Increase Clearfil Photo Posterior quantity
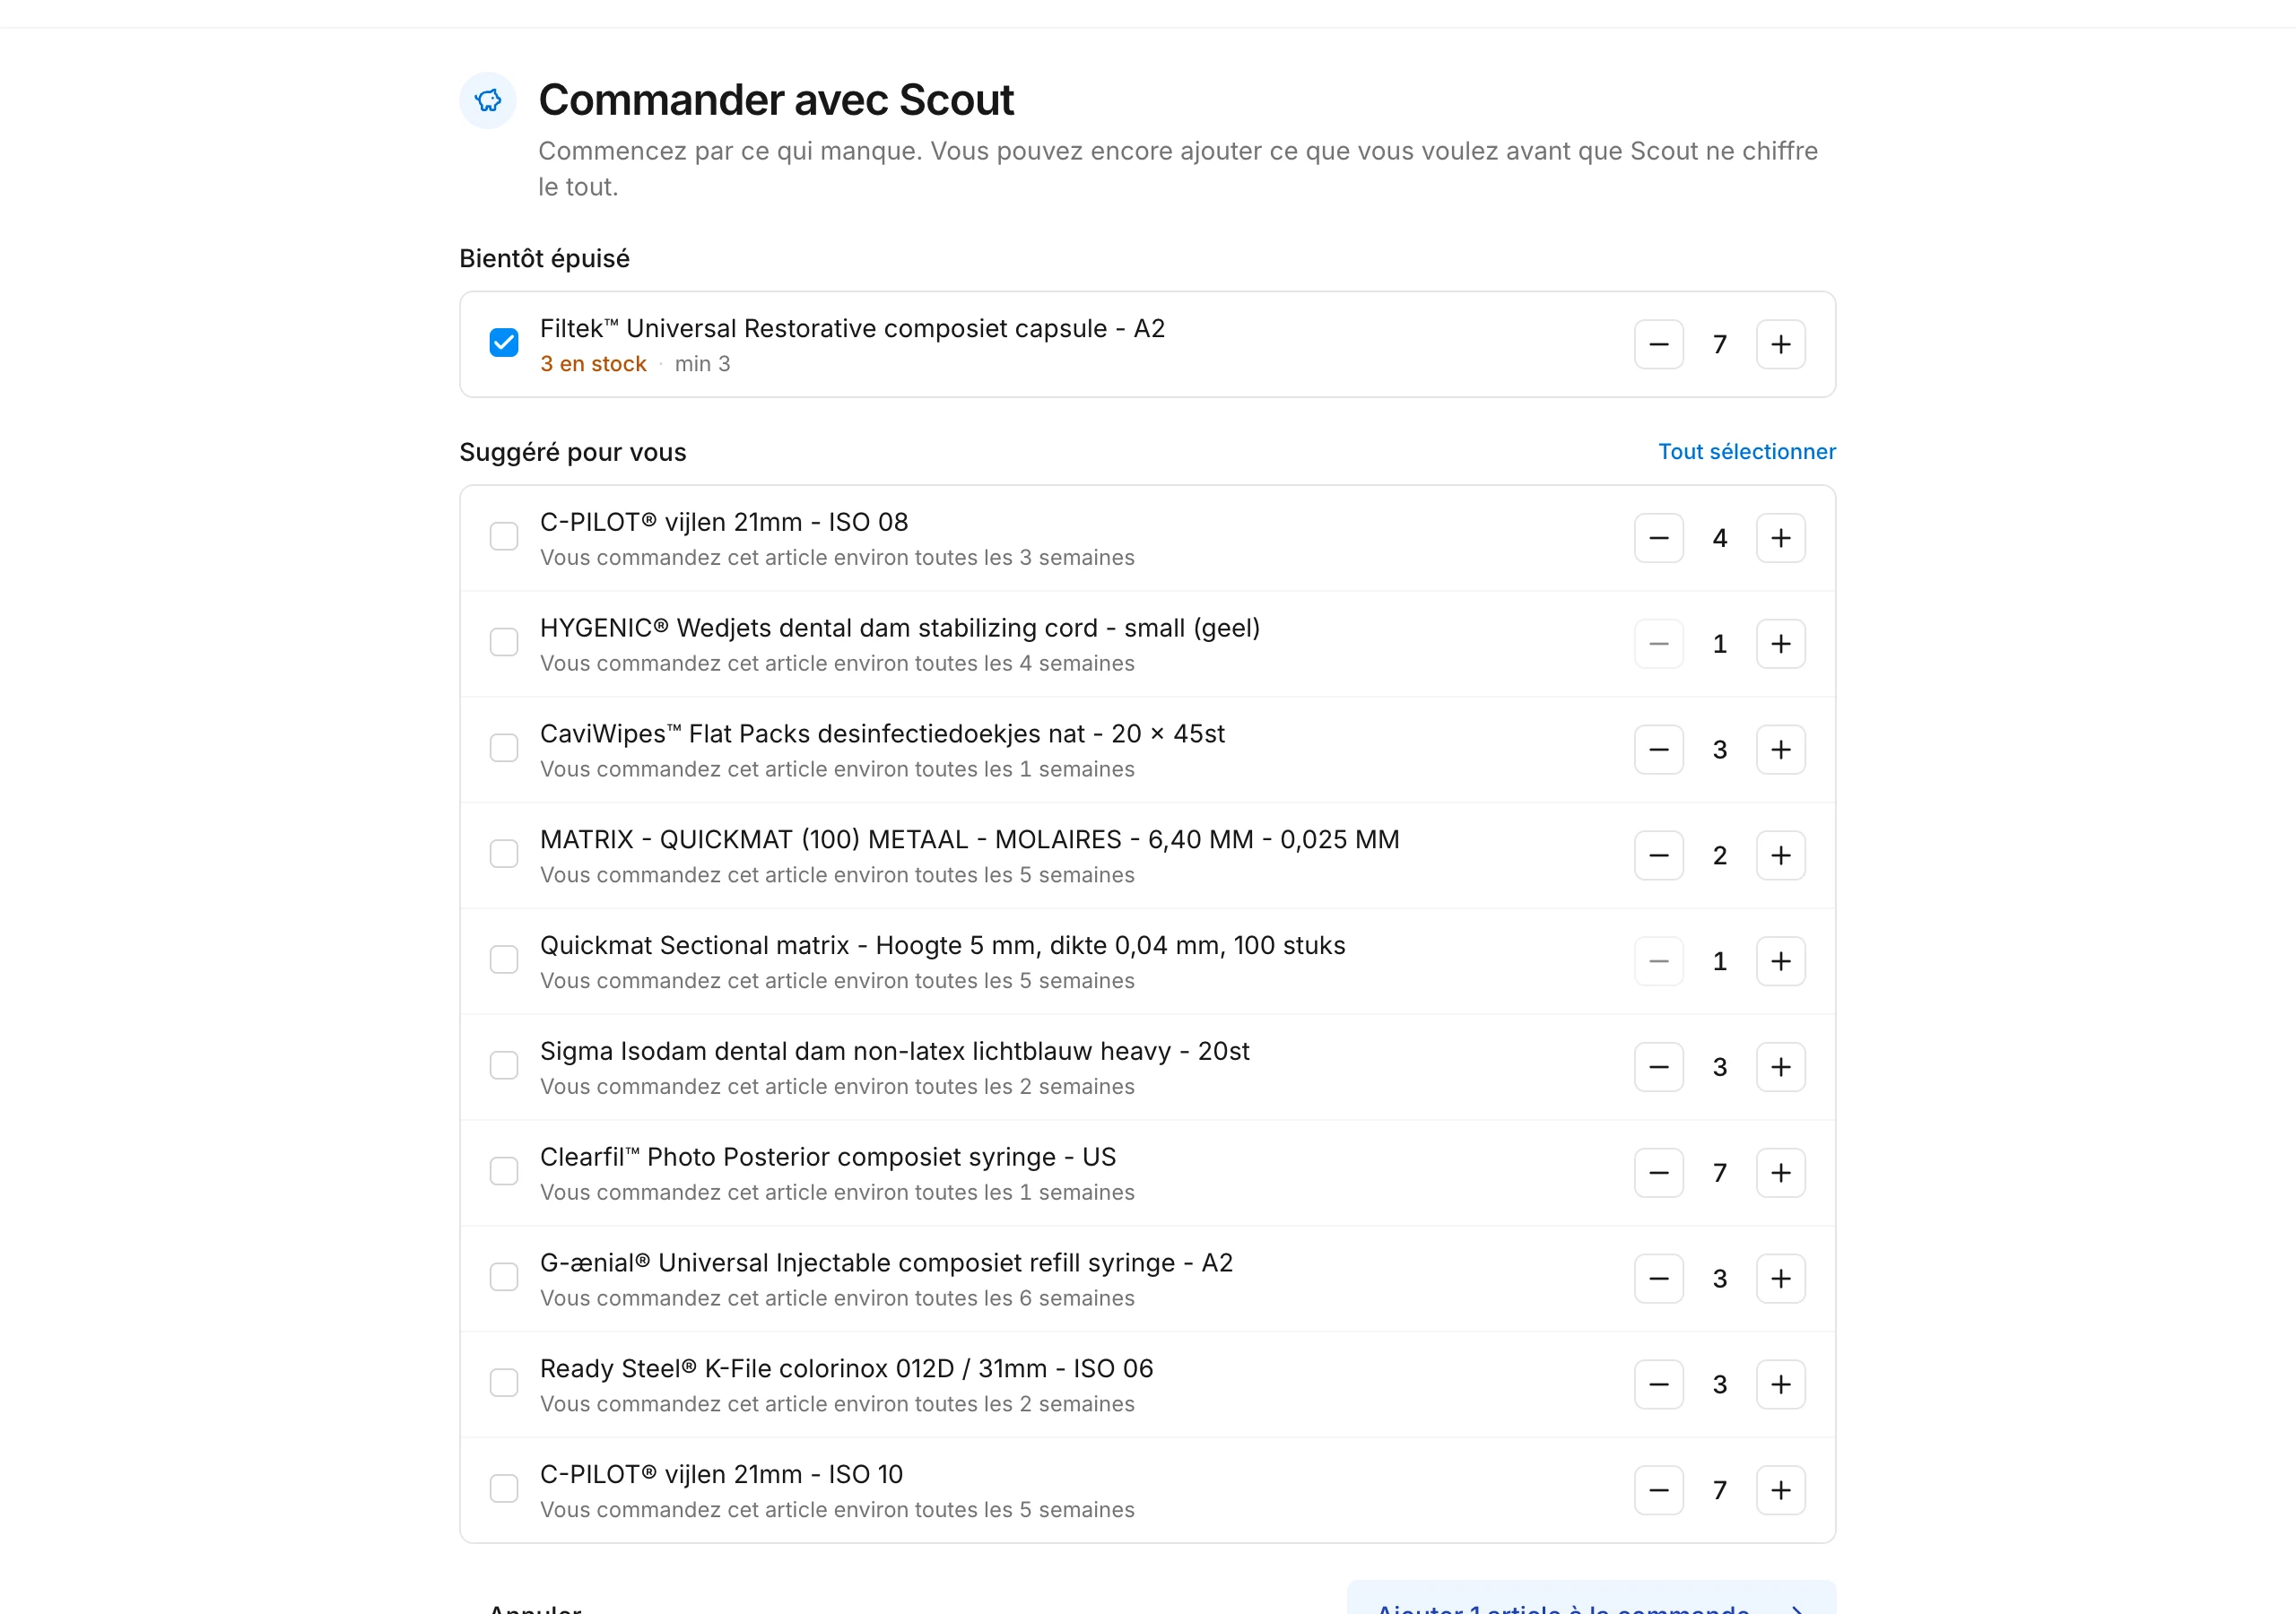2296x1614 pixels. [1781, 1173]
